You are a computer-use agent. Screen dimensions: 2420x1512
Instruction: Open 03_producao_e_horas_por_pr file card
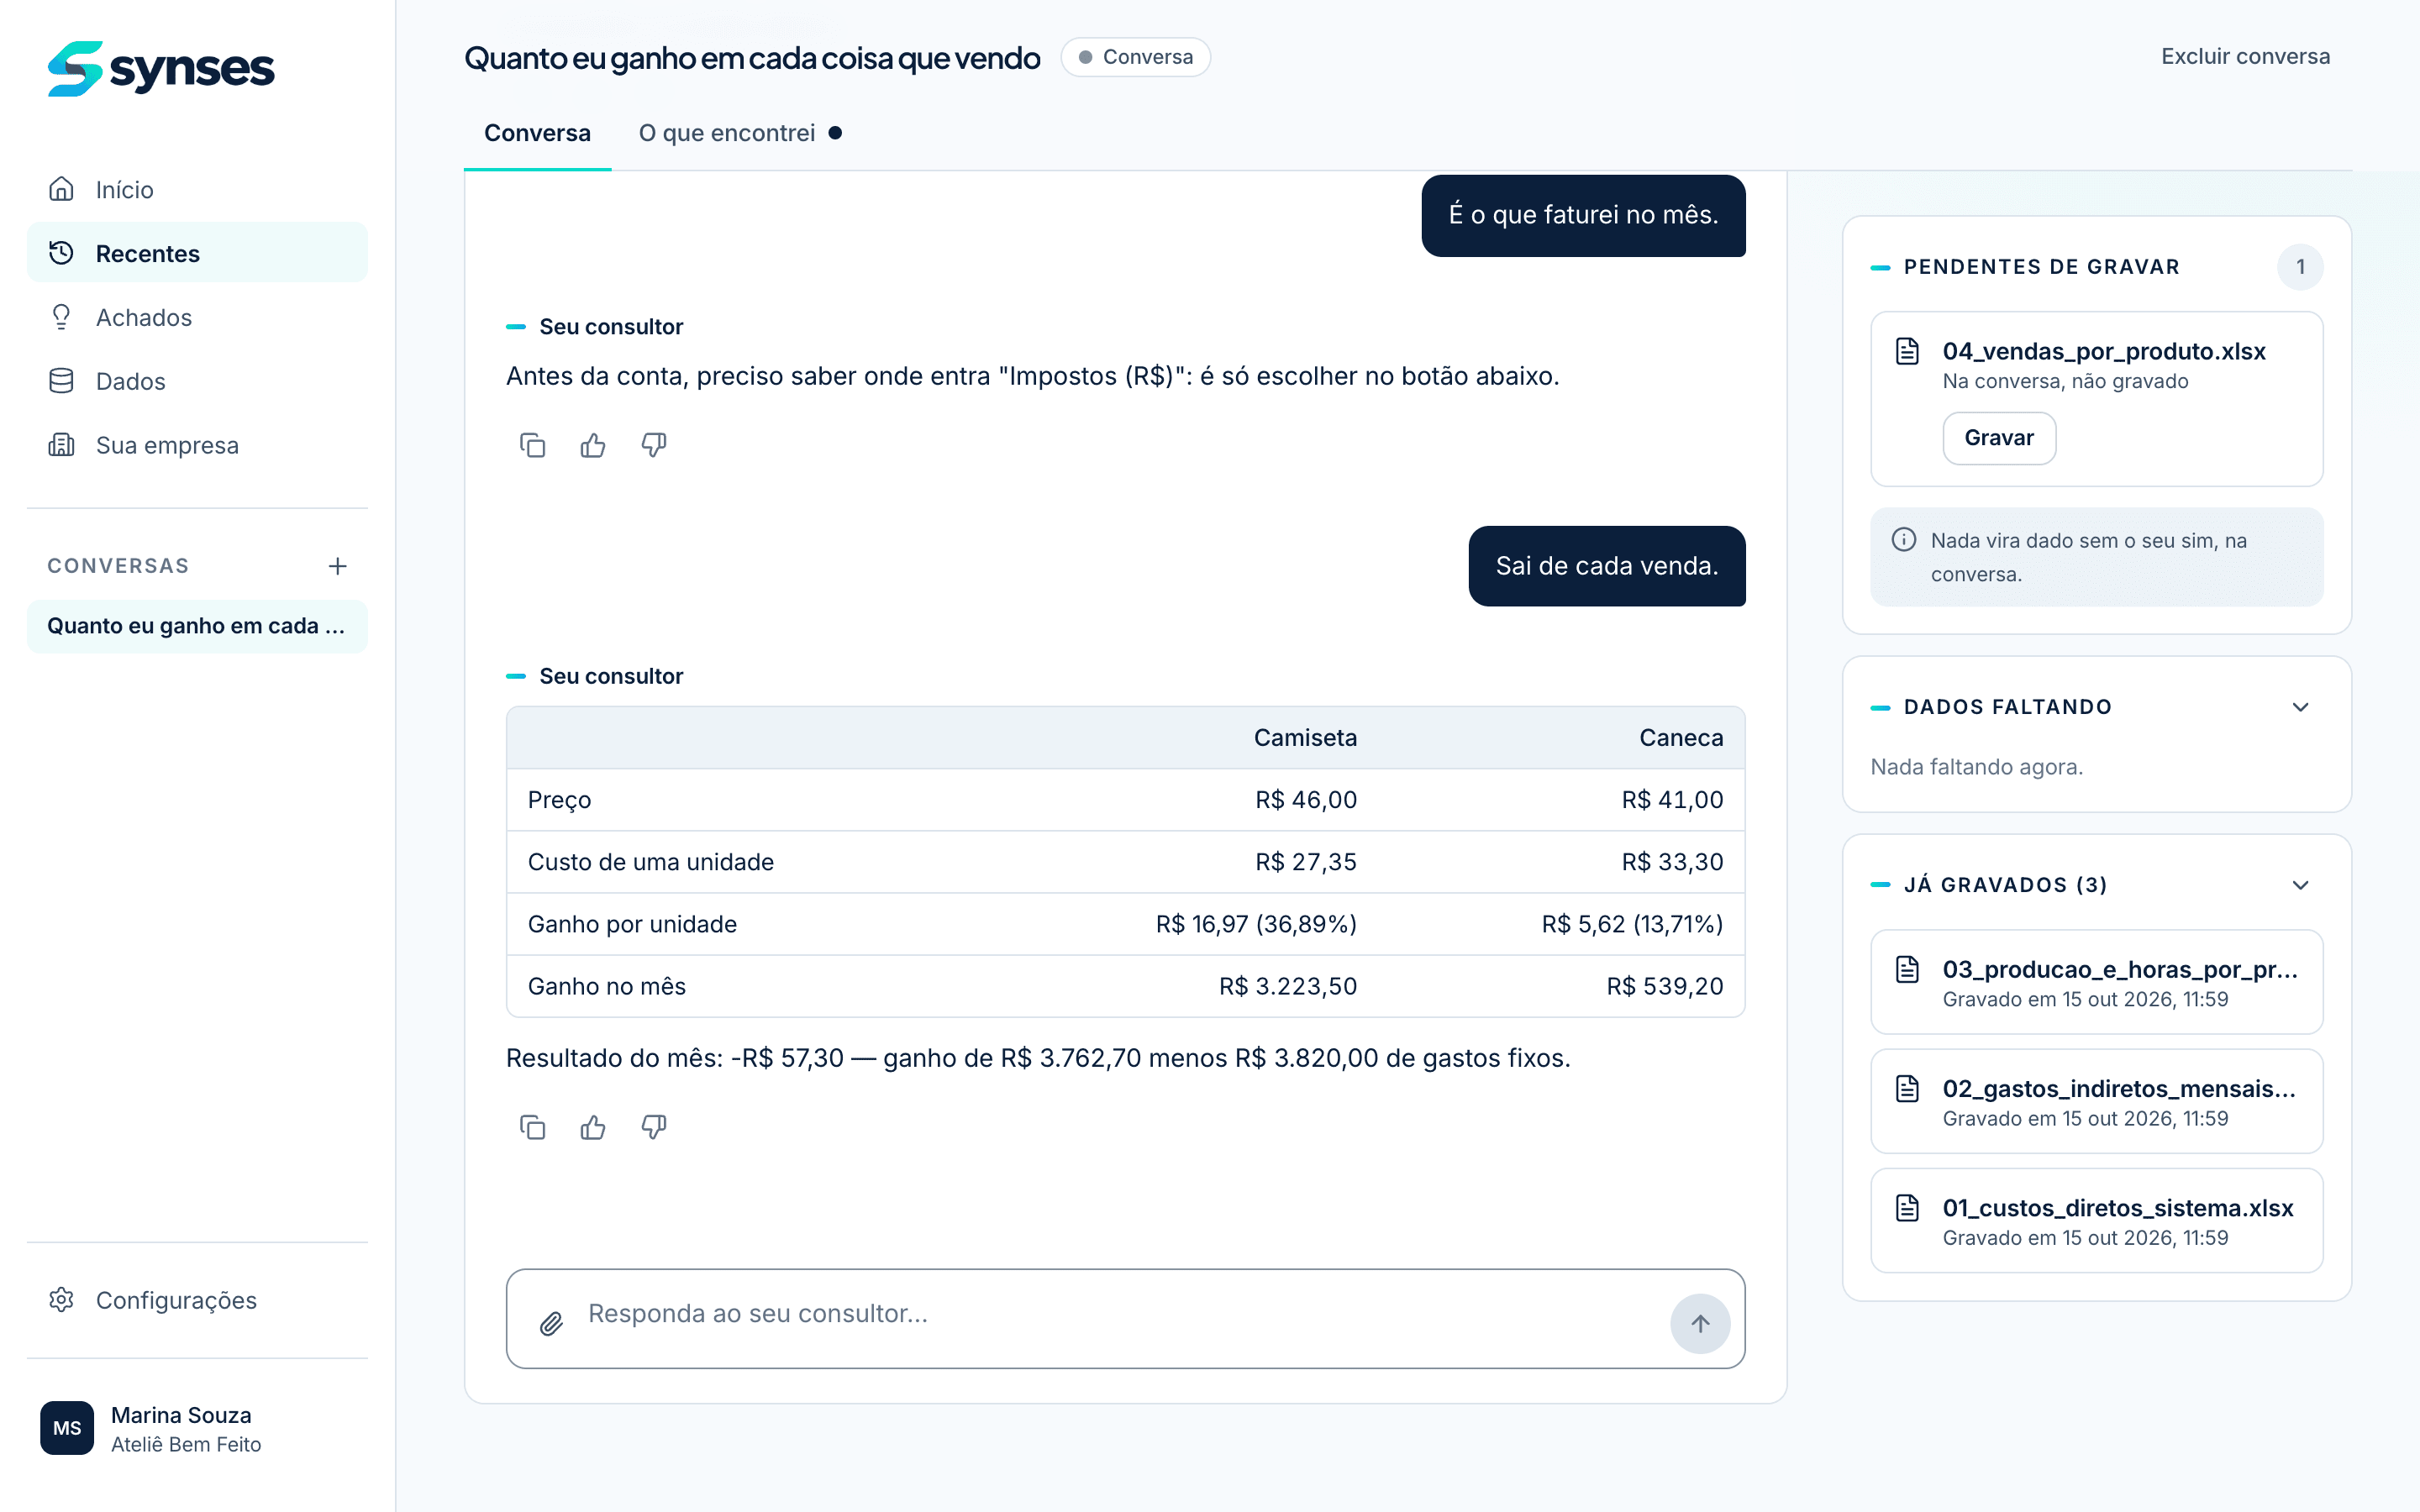pos(2096,982)
